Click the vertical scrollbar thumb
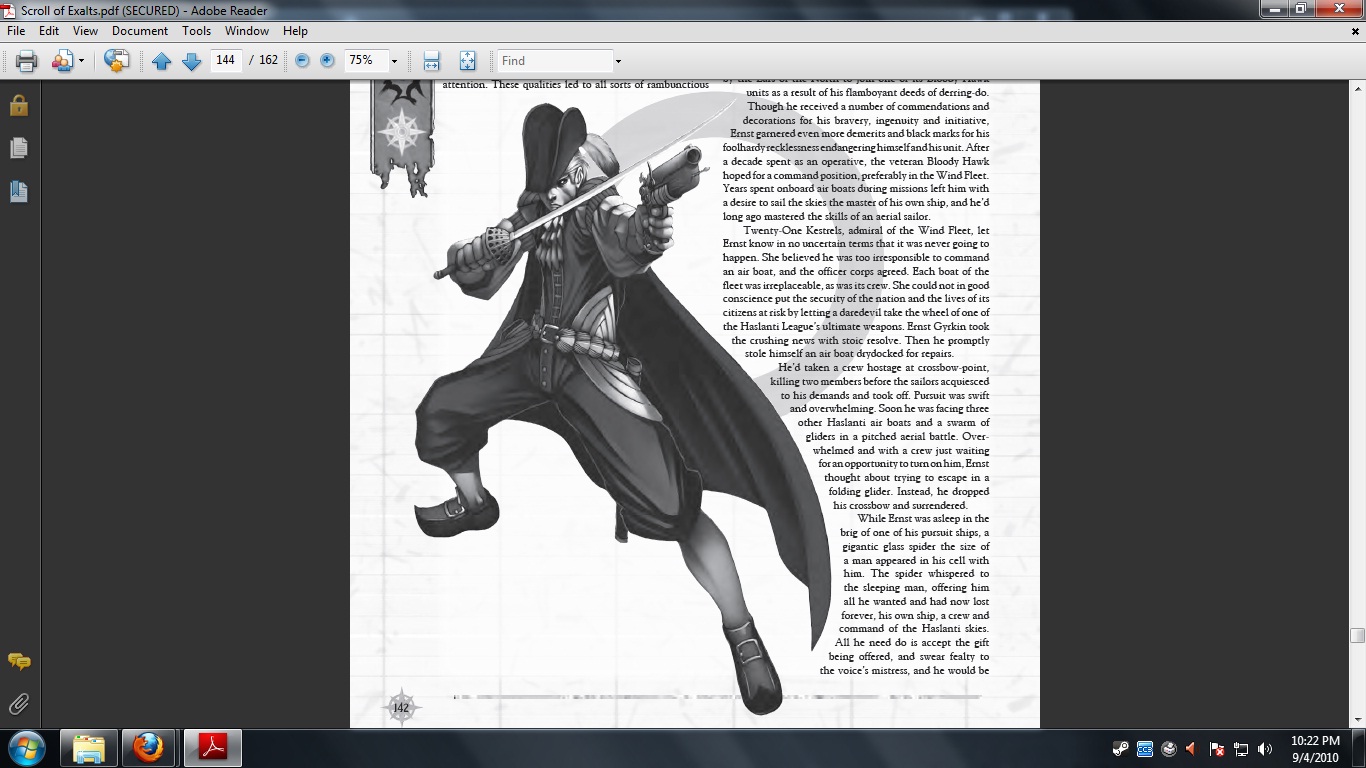 pos(1357,635)
